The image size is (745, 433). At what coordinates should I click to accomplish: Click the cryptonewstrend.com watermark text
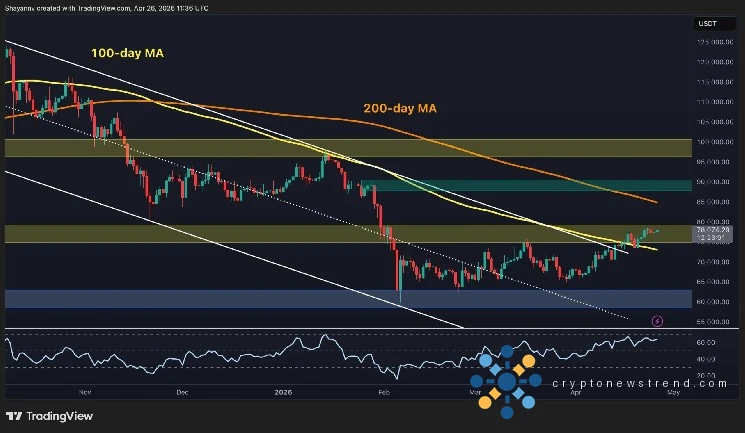[x=632, y=383]
